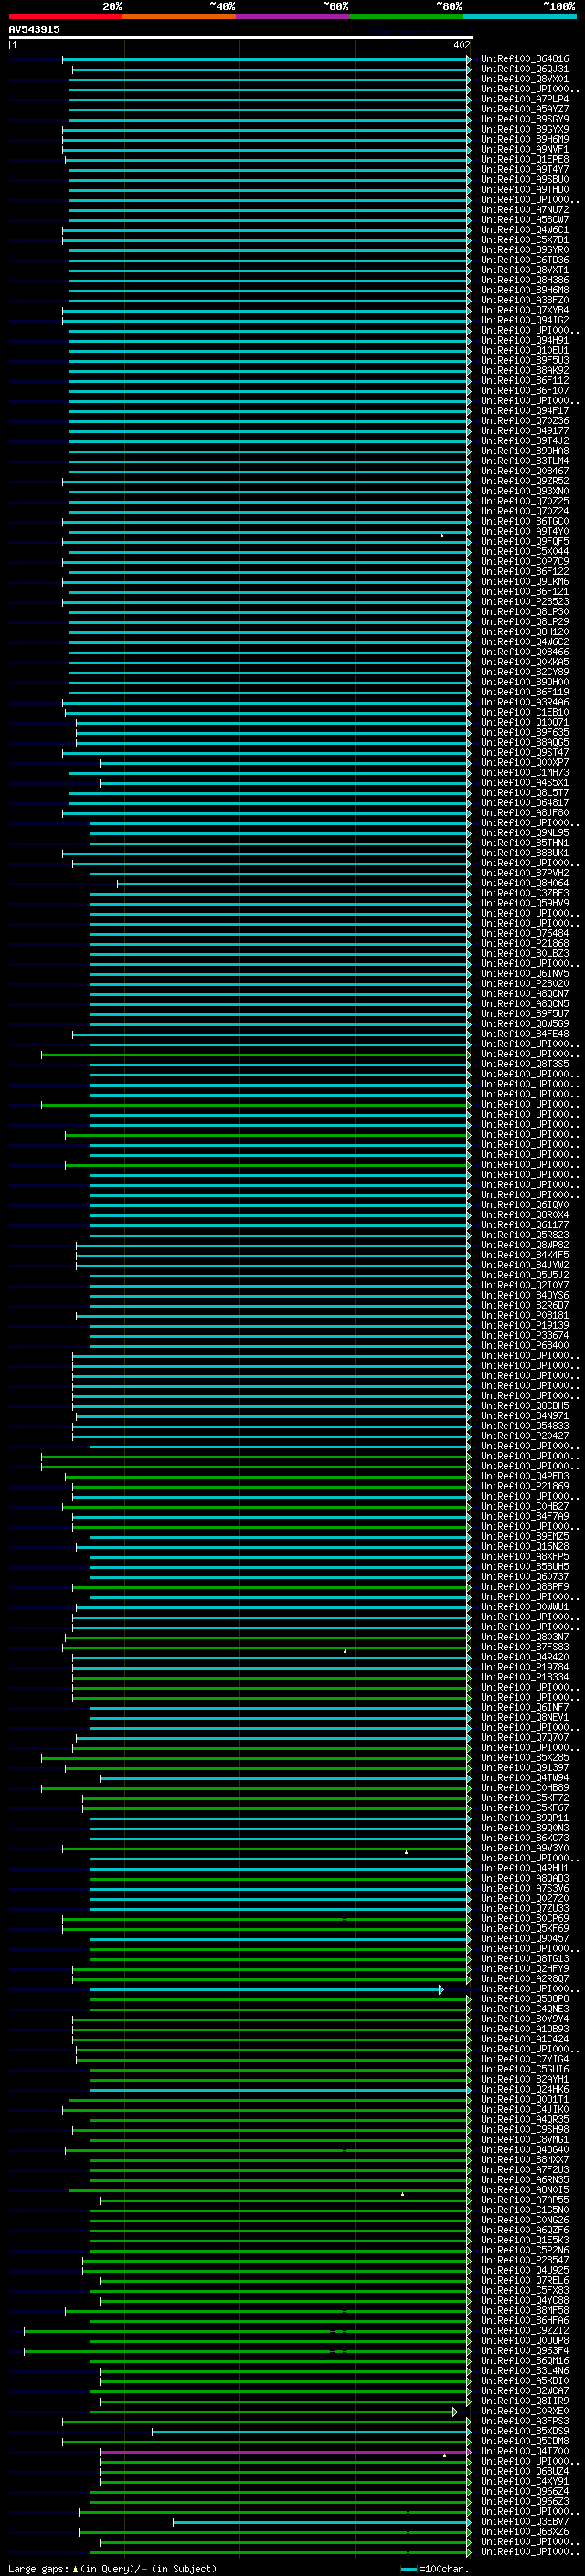Click label UniRef100_P28523
The width and height of the screenshot is (585, 2576).
click(x=525, y=602)
